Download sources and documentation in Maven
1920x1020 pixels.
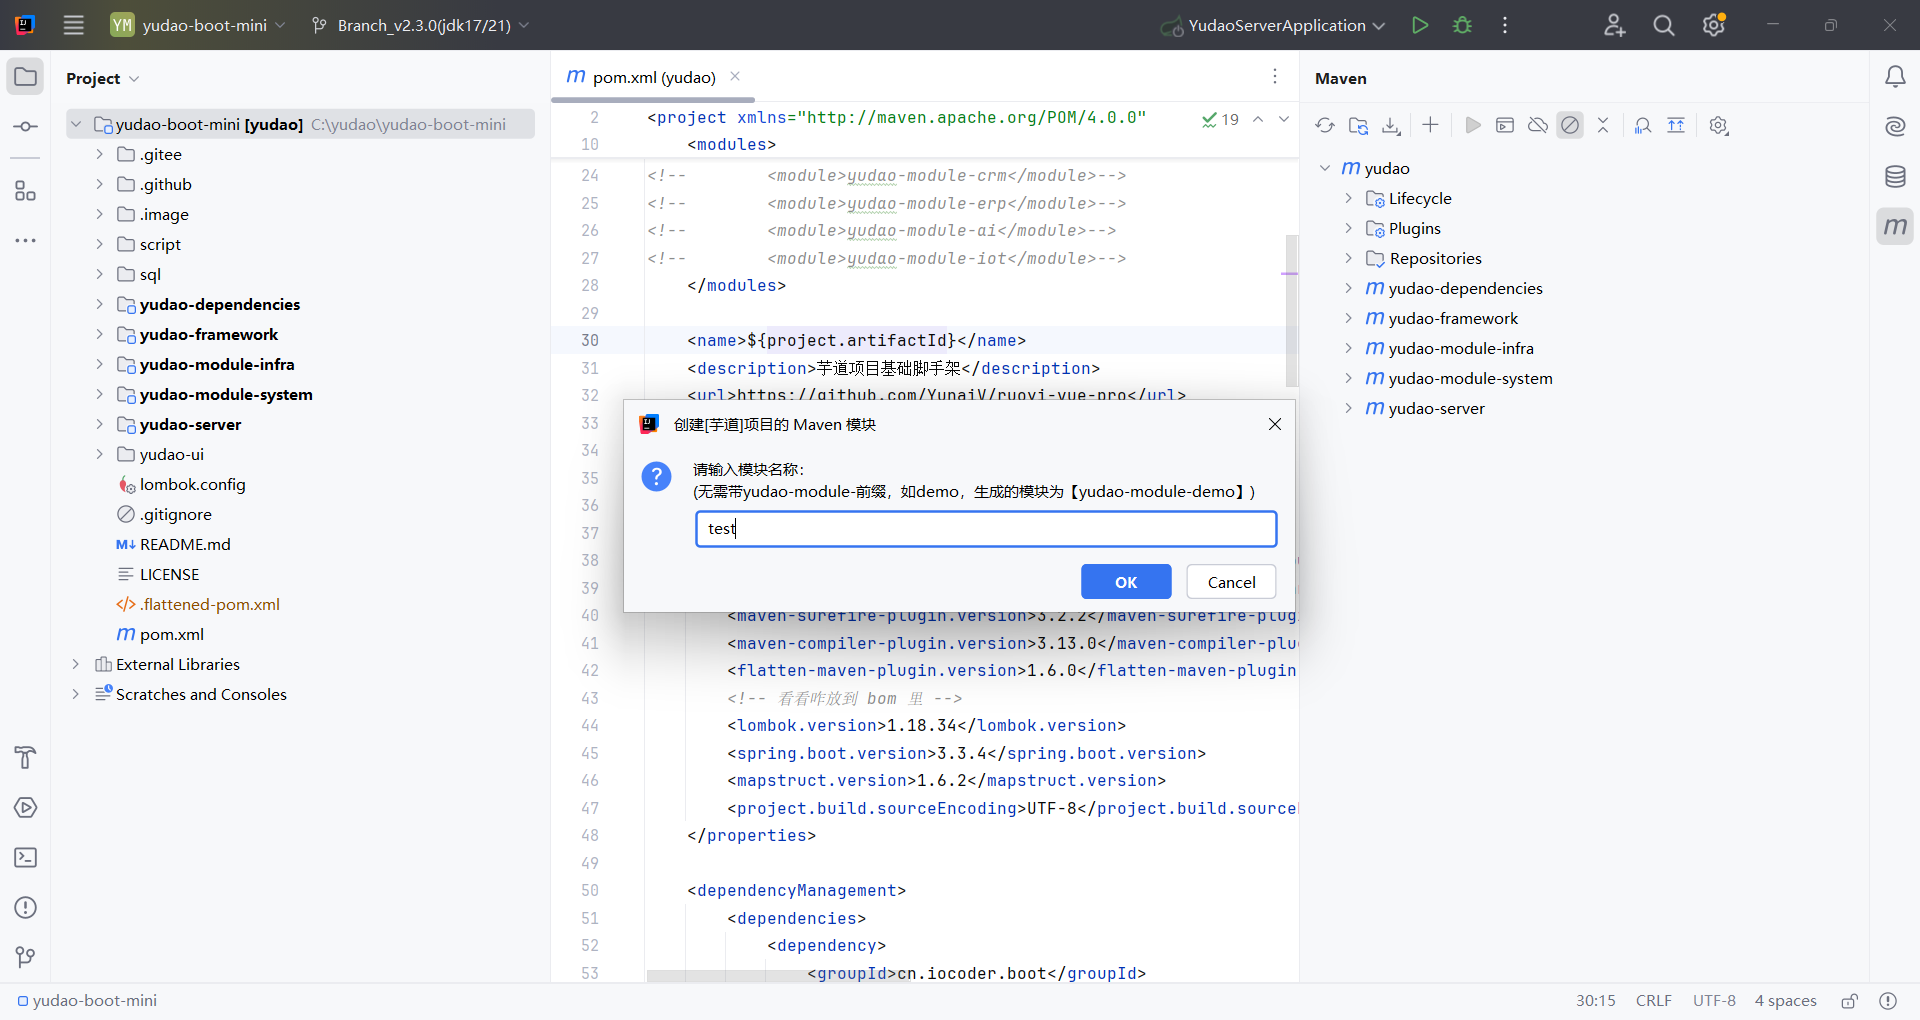coord(1391,125)
